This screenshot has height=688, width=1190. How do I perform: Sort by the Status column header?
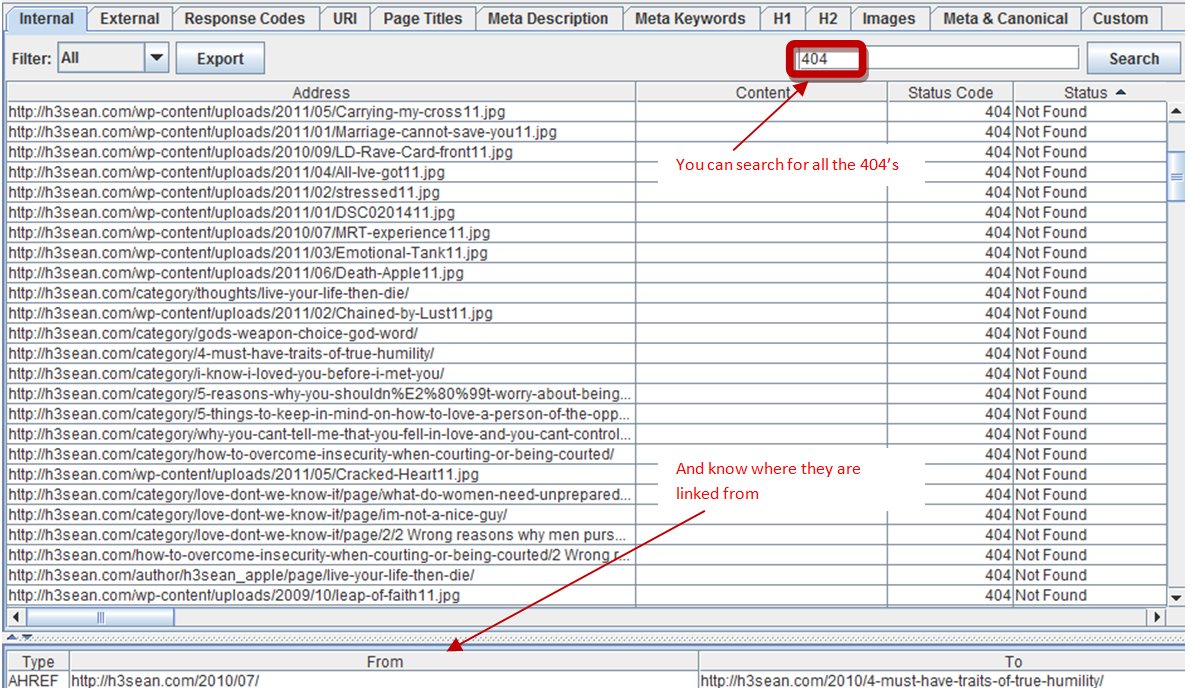coord(1090,92)
